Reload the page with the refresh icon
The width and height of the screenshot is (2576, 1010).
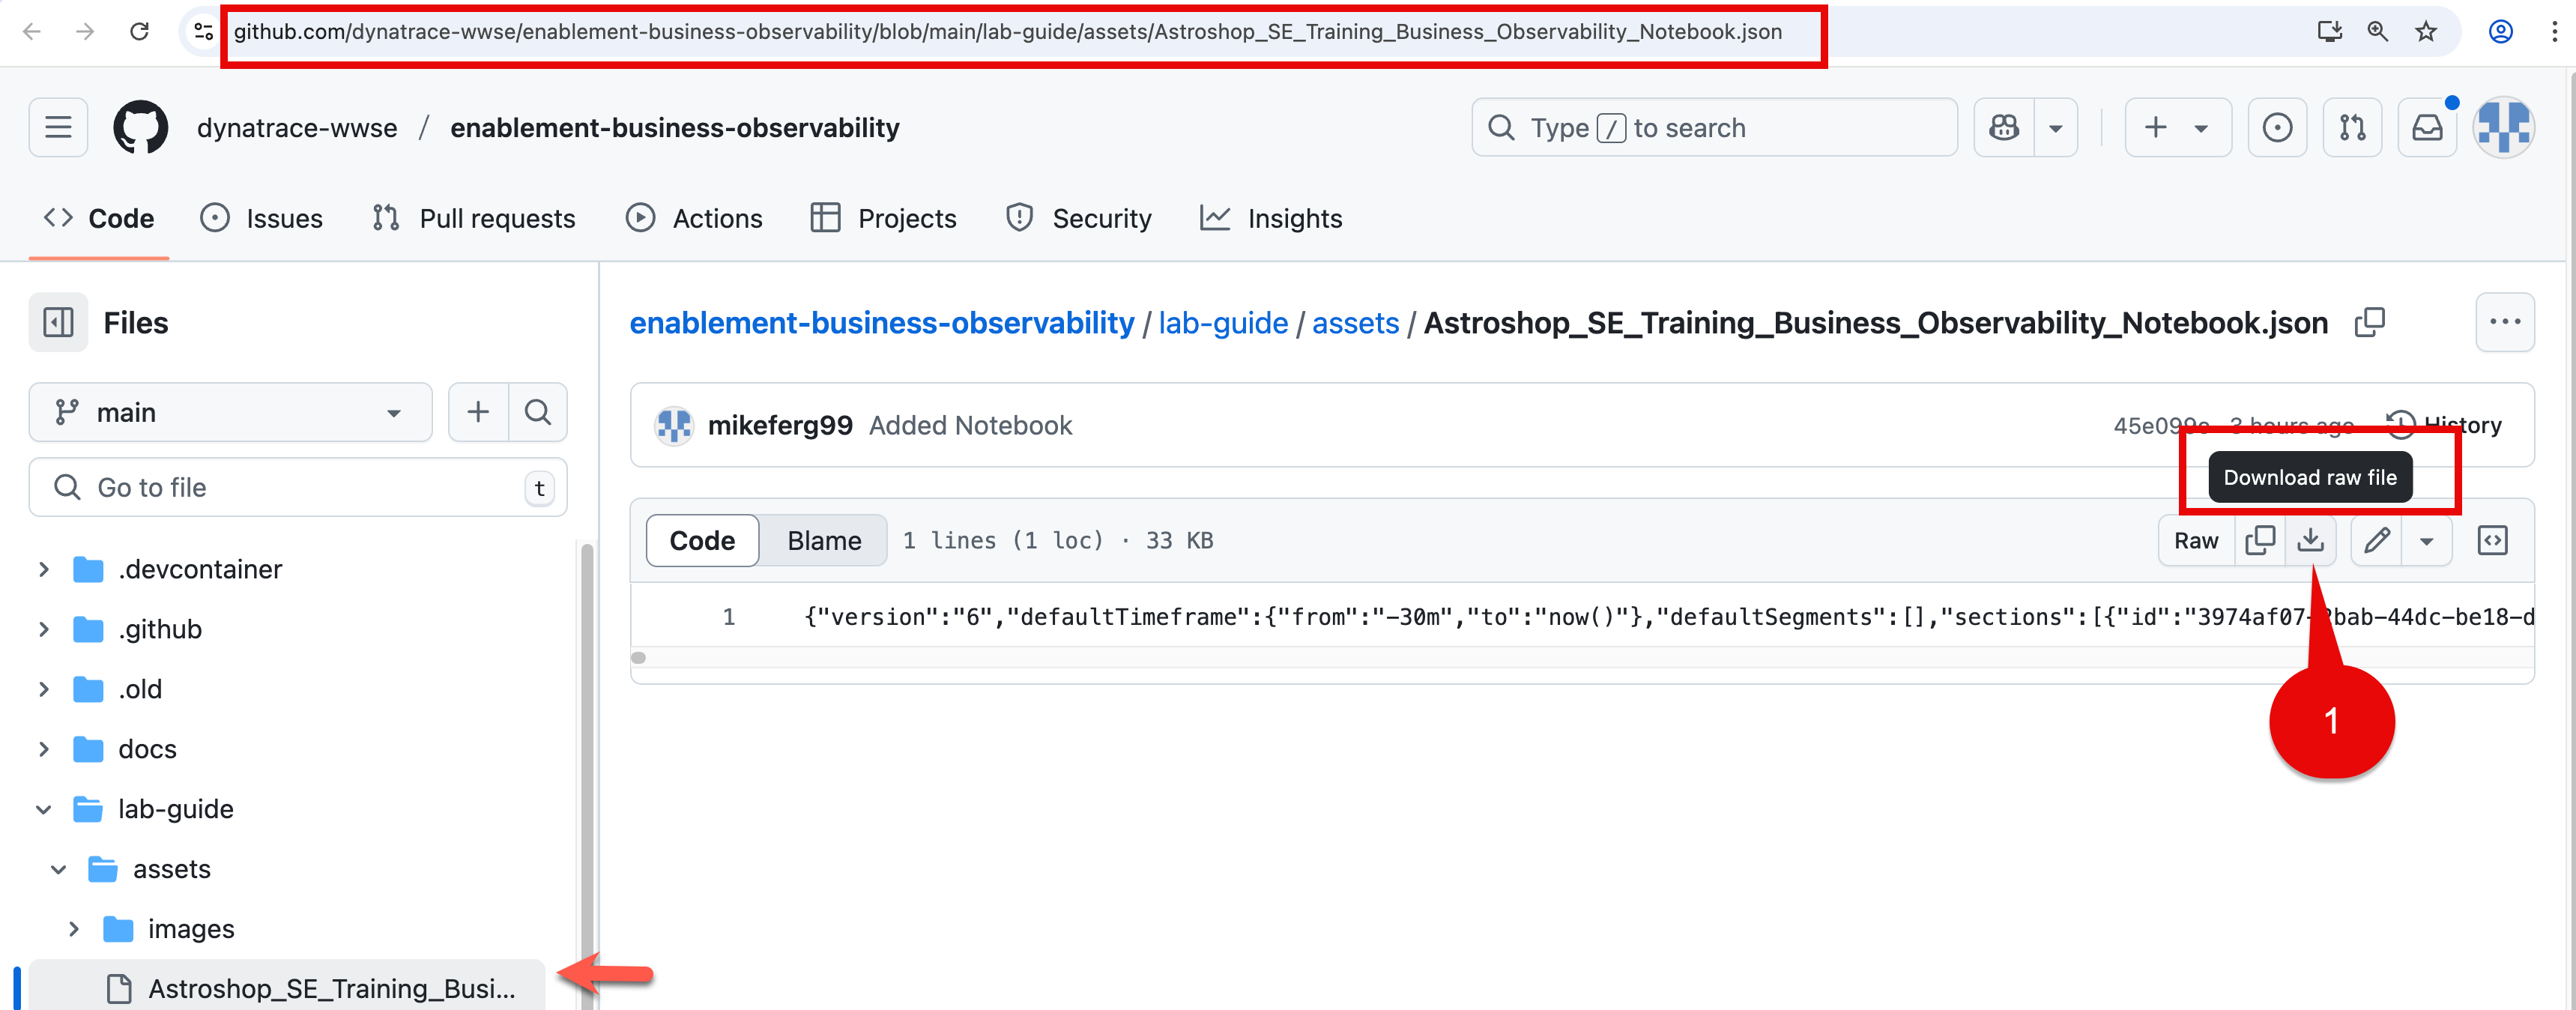(140, 32)
